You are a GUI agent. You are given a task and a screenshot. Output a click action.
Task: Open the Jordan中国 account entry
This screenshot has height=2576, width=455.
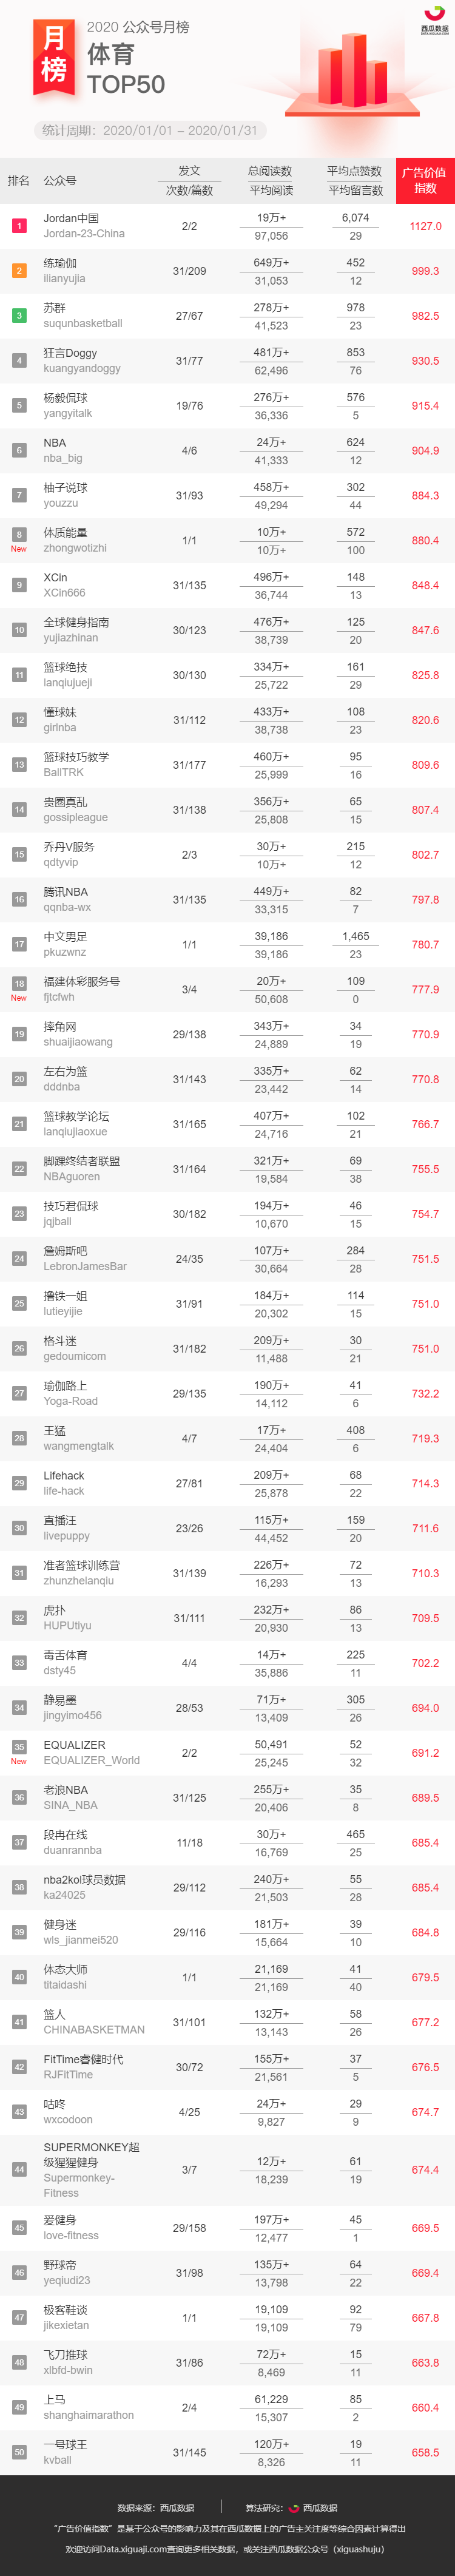[x=84, y=226]
